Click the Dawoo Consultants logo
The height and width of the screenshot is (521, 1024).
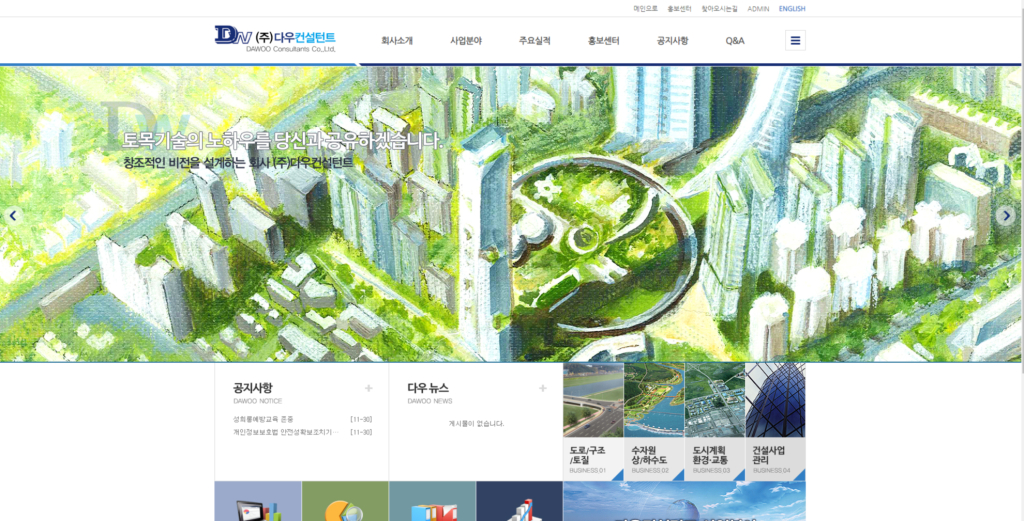tap(275, 39)
